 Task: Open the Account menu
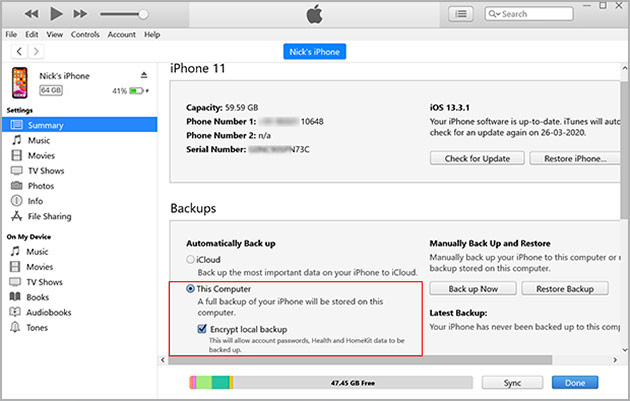point(121,34)
